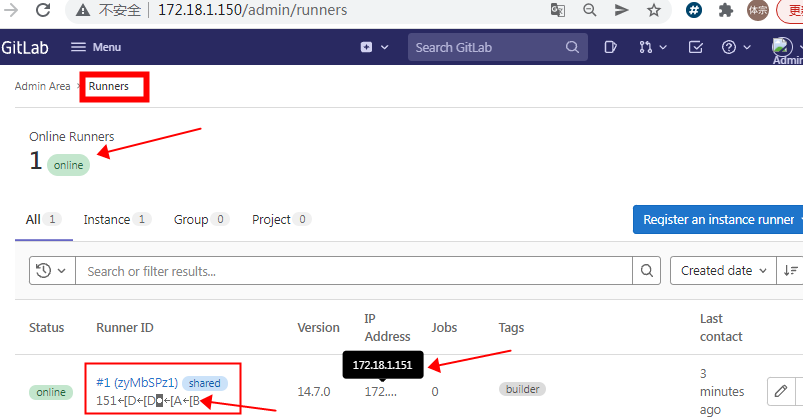Click the send/share arrow icon in address bar
The width and height of the screenshot is (803, 420).
(x=622, y=10)
